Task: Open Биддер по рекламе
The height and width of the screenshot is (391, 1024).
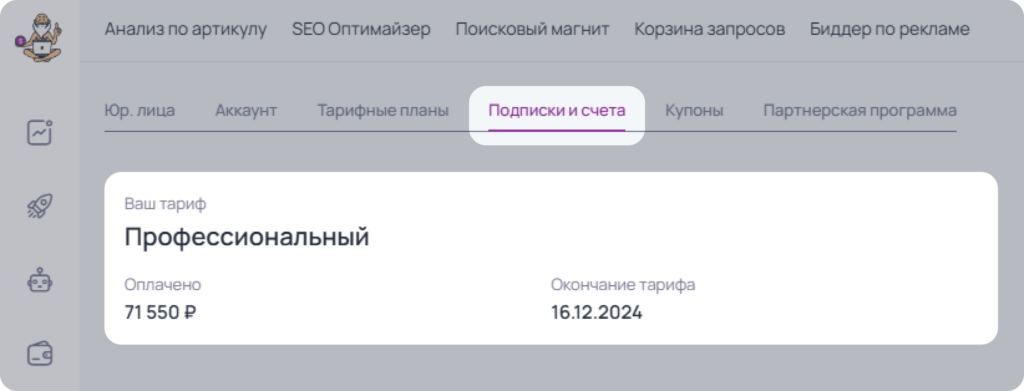Action: (x=889, y=29)
